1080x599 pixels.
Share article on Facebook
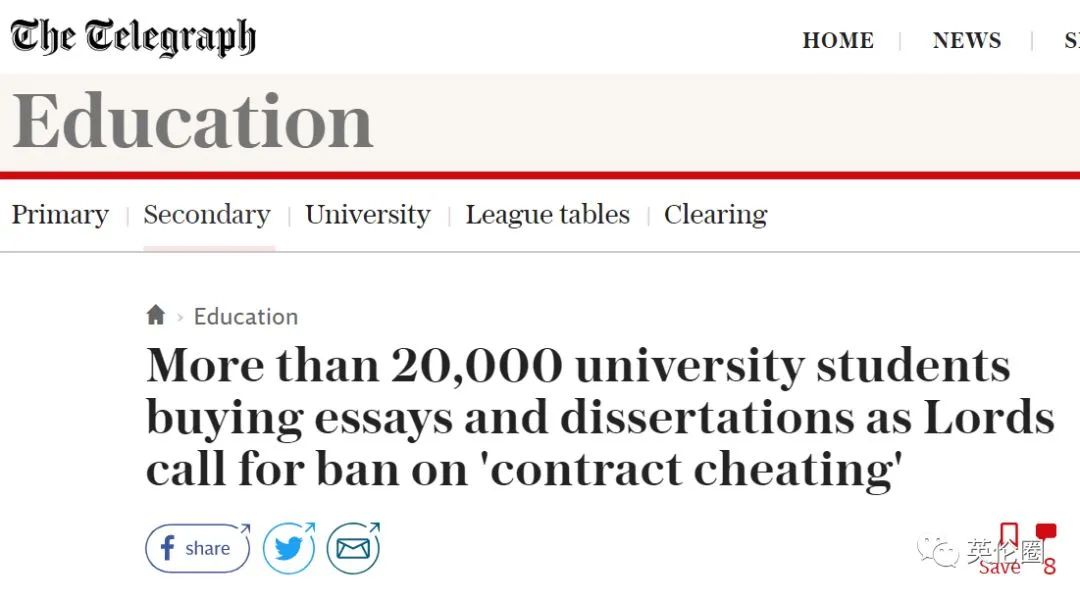click(x=198, y=548)
